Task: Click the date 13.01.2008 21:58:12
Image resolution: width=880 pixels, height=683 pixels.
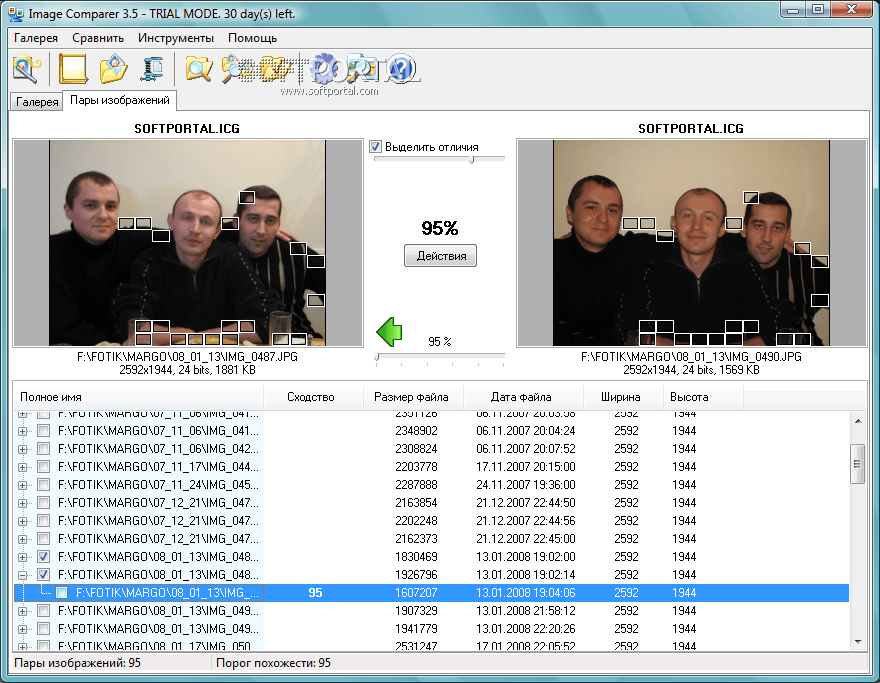Action: [x=526, y=611]
